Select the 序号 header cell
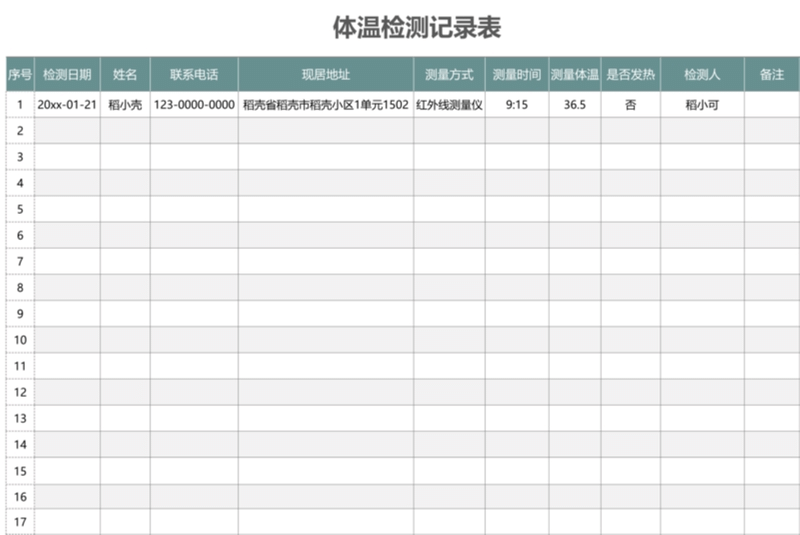 pos(19,75)
